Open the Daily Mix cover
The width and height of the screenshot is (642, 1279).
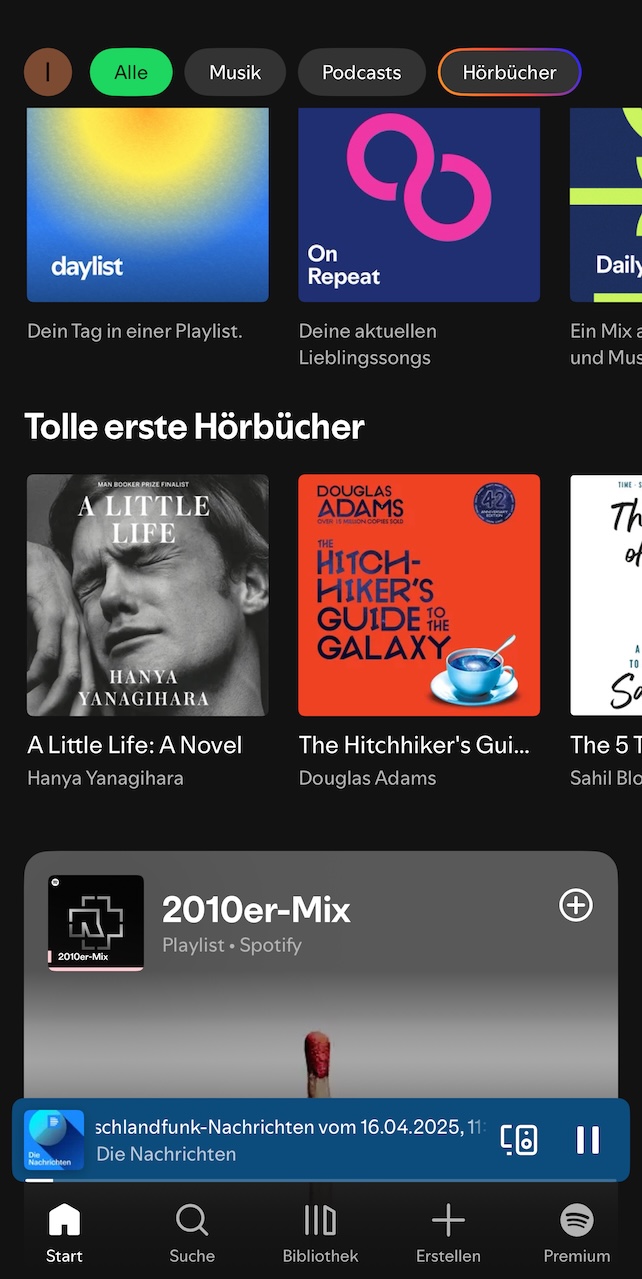click(x=606, y=205)
